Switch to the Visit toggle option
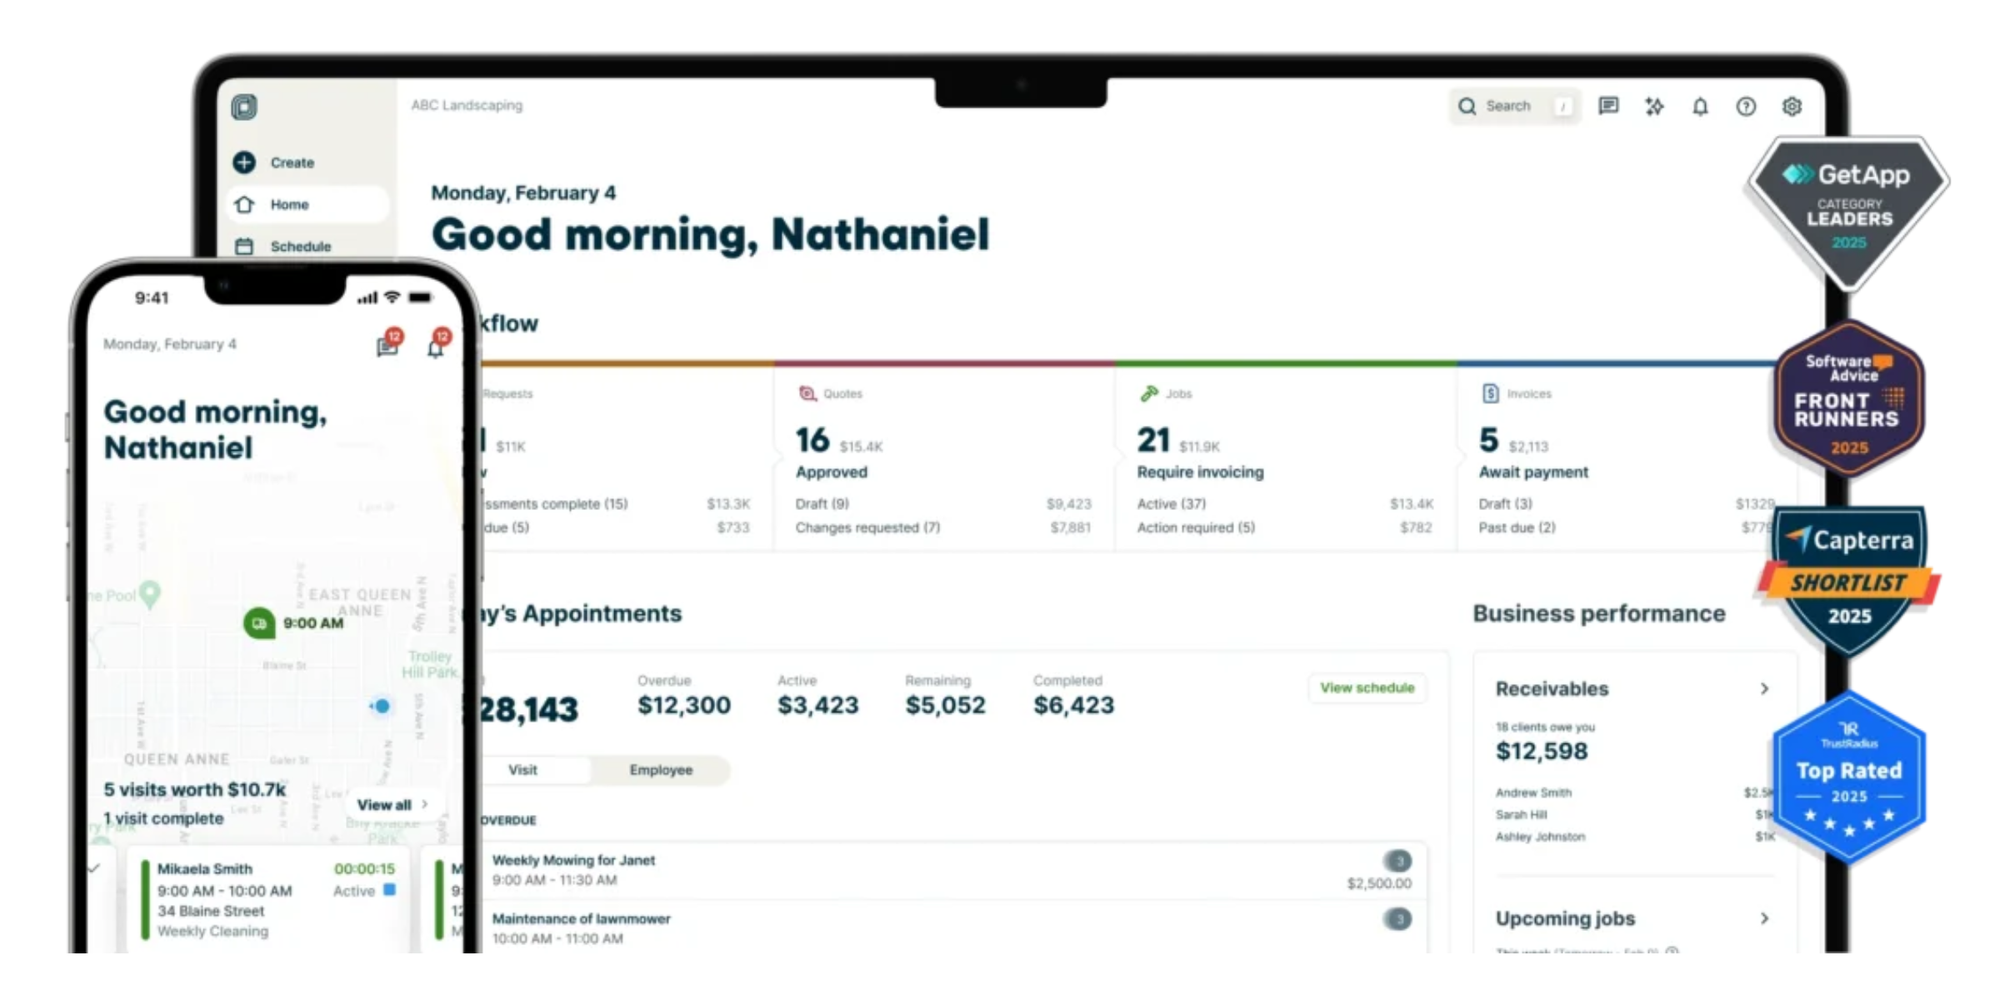Viewport: 2000px width, 1000px height. coord(523,770)
